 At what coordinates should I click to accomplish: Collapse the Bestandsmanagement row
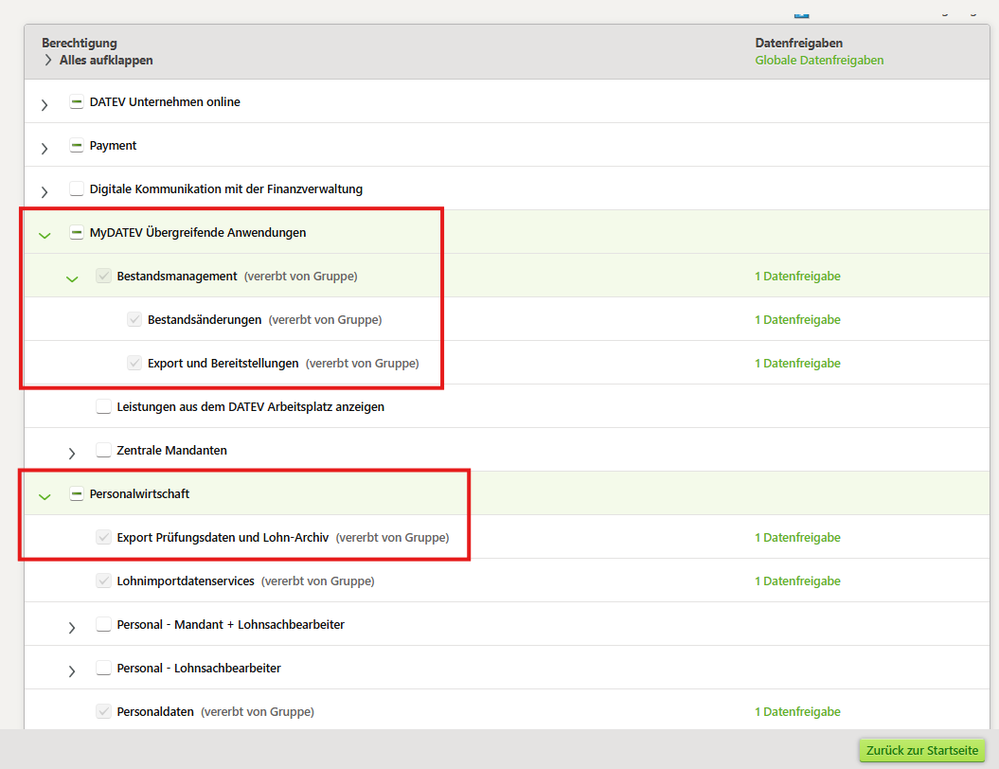pos(72,279)
